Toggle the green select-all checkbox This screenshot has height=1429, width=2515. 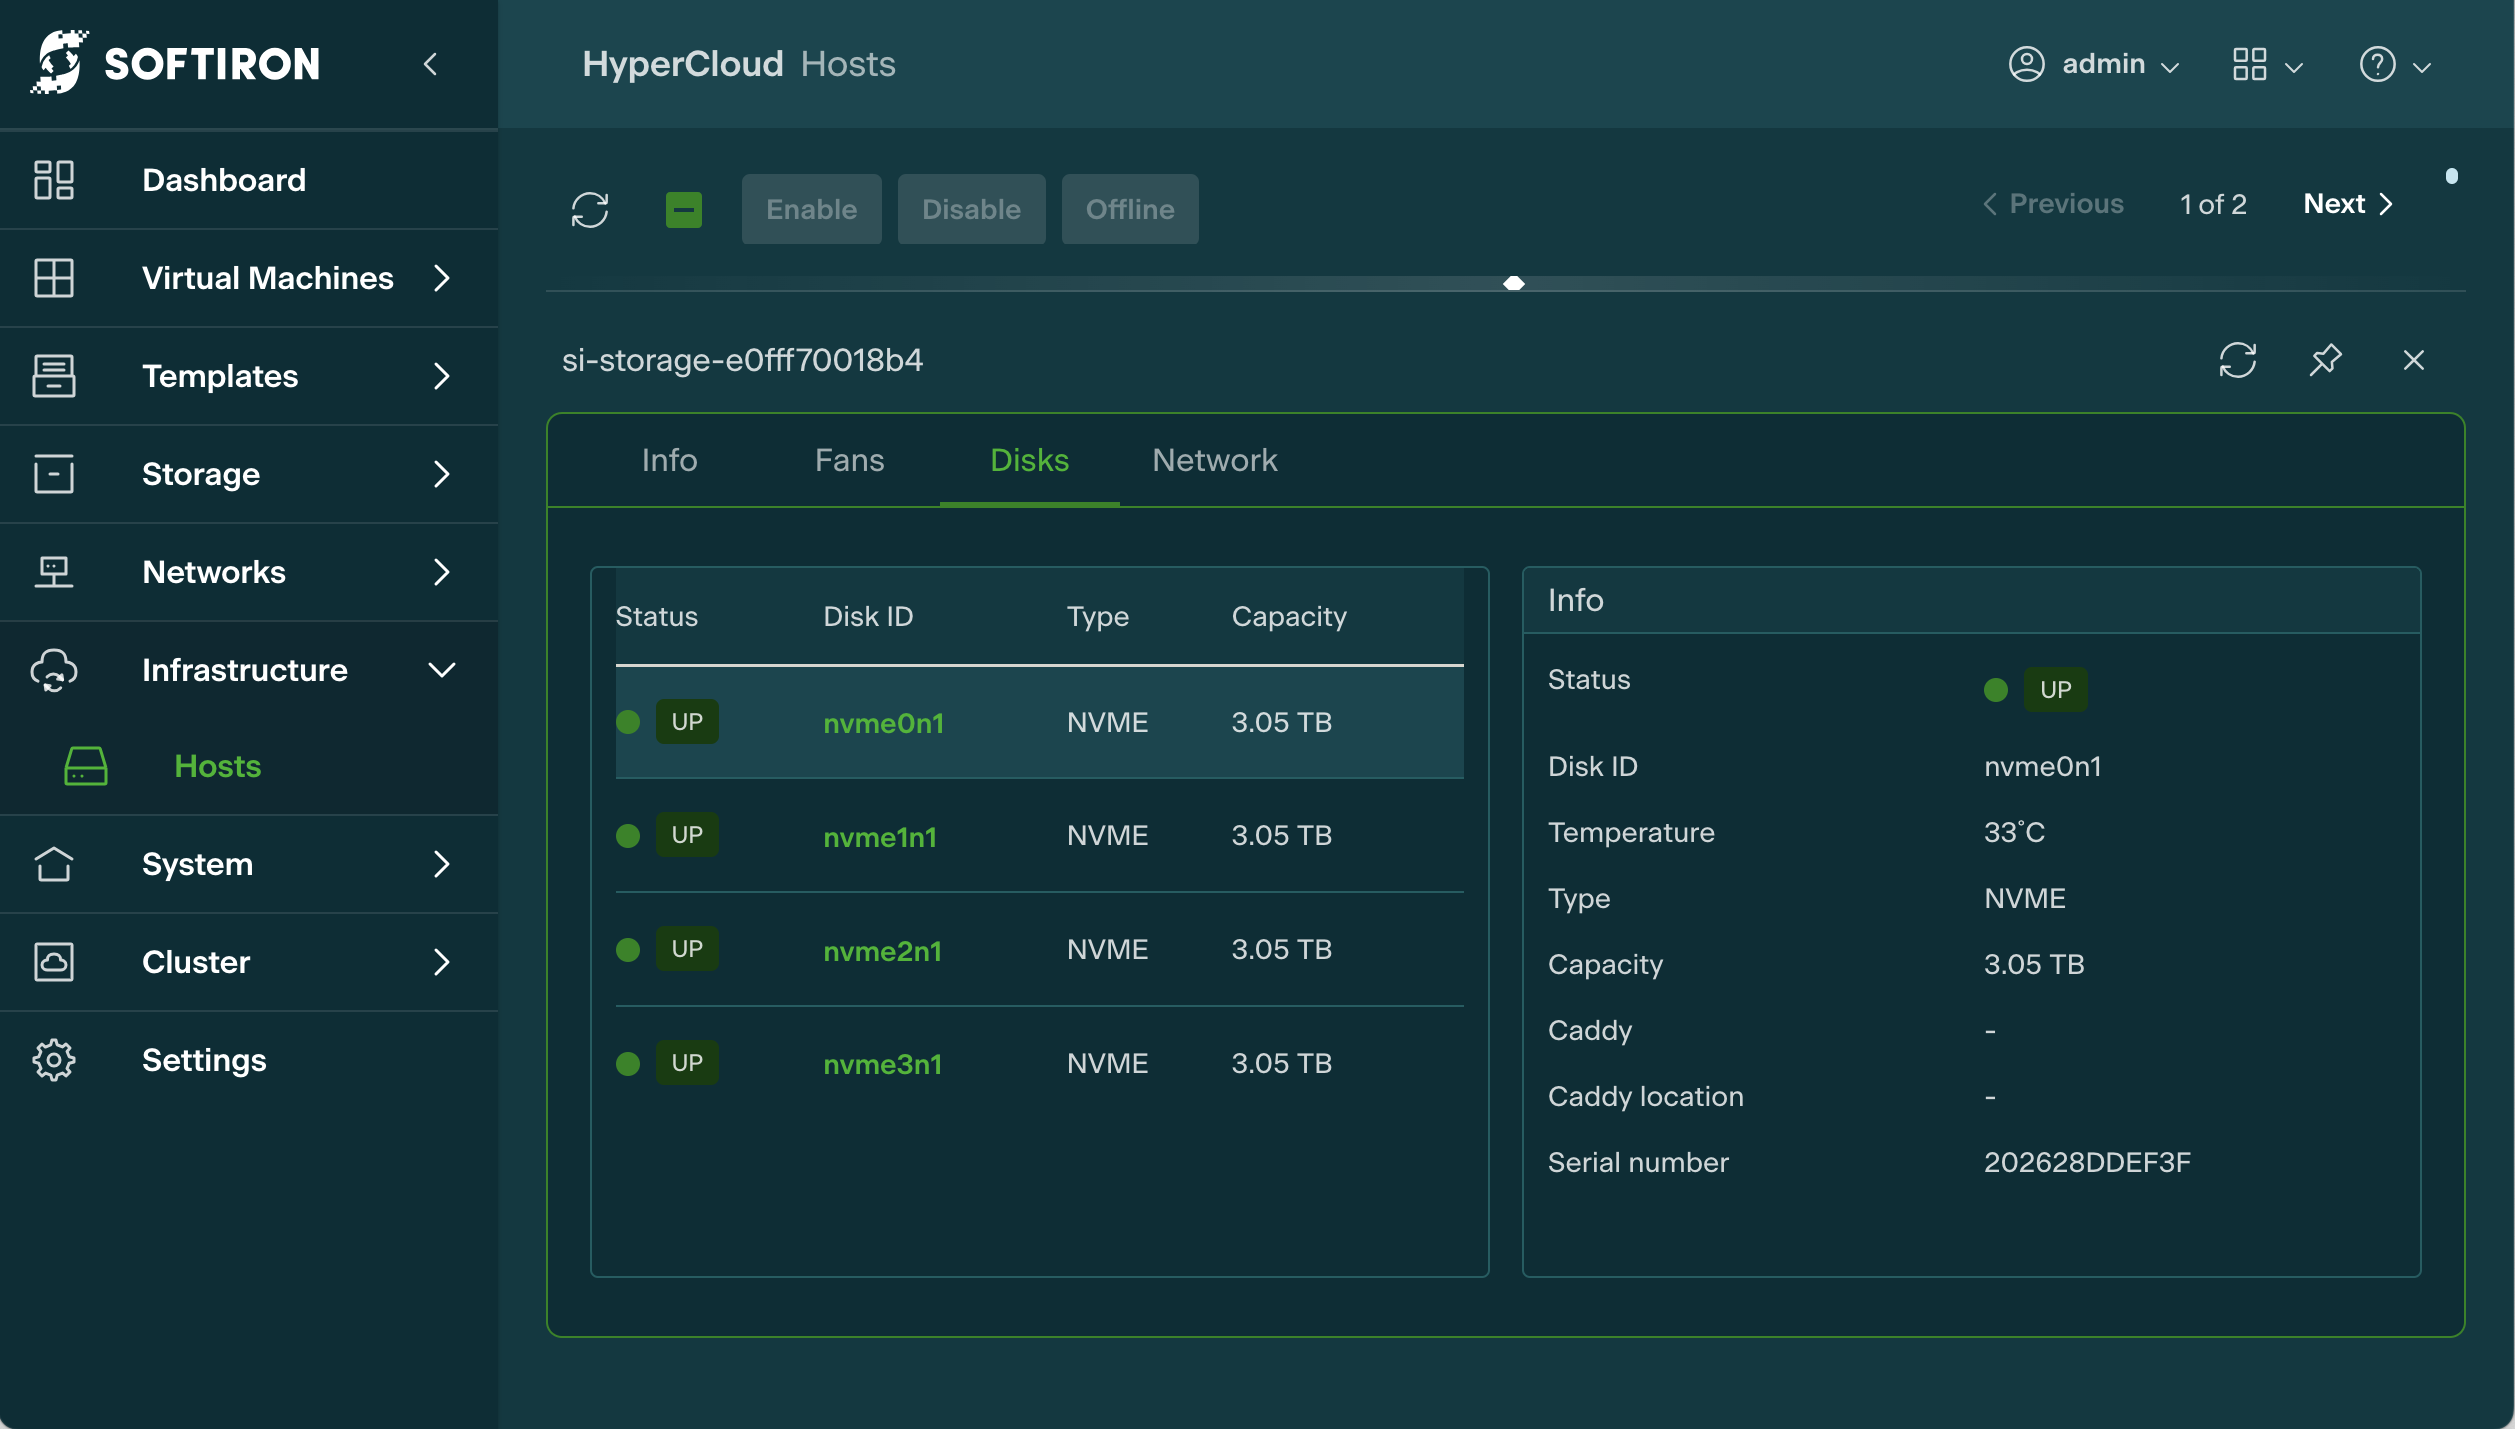684,209
